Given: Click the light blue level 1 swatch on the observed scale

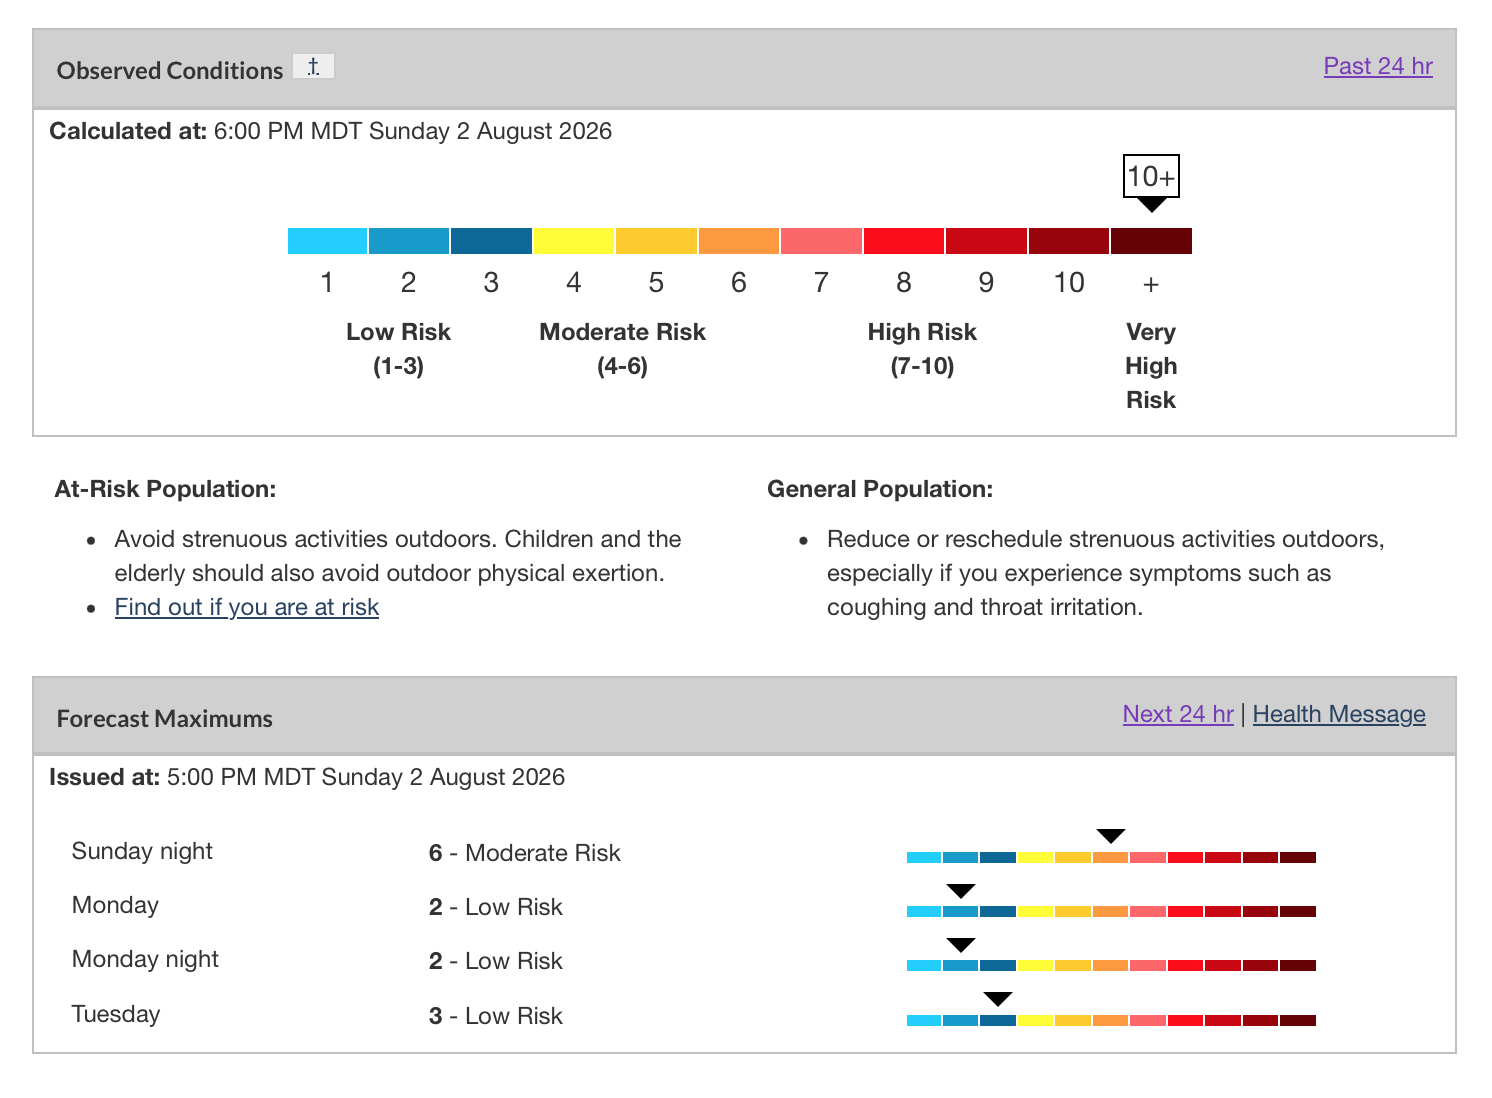Looking at the screenshot, I should pos(327,241).
